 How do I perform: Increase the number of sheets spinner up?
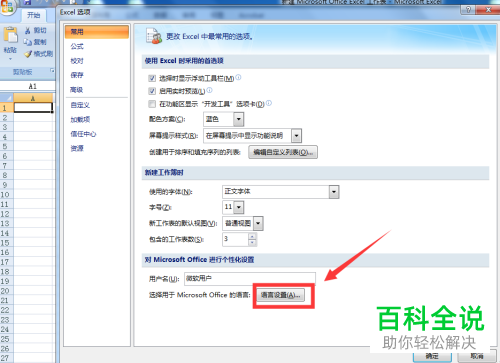(252, 236)
